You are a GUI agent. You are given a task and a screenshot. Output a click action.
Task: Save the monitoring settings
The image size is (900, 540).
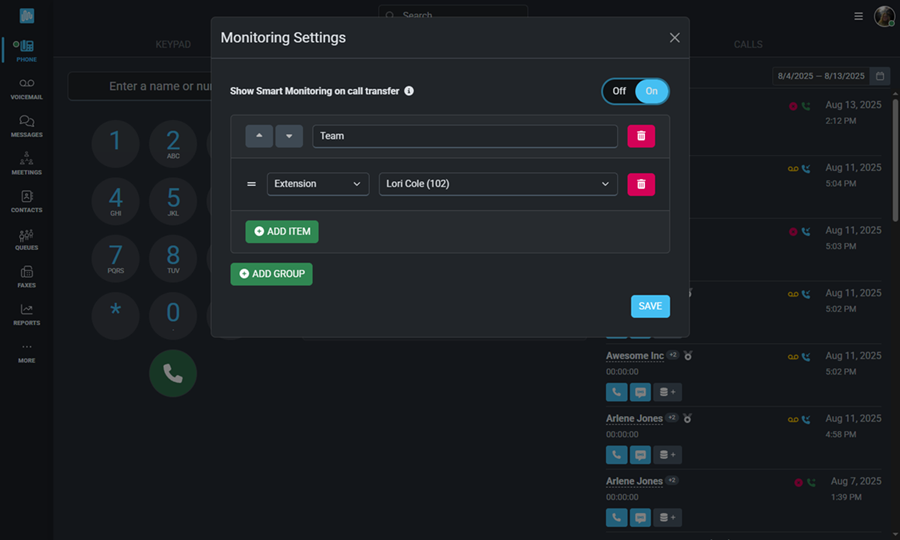coord(650,306)
